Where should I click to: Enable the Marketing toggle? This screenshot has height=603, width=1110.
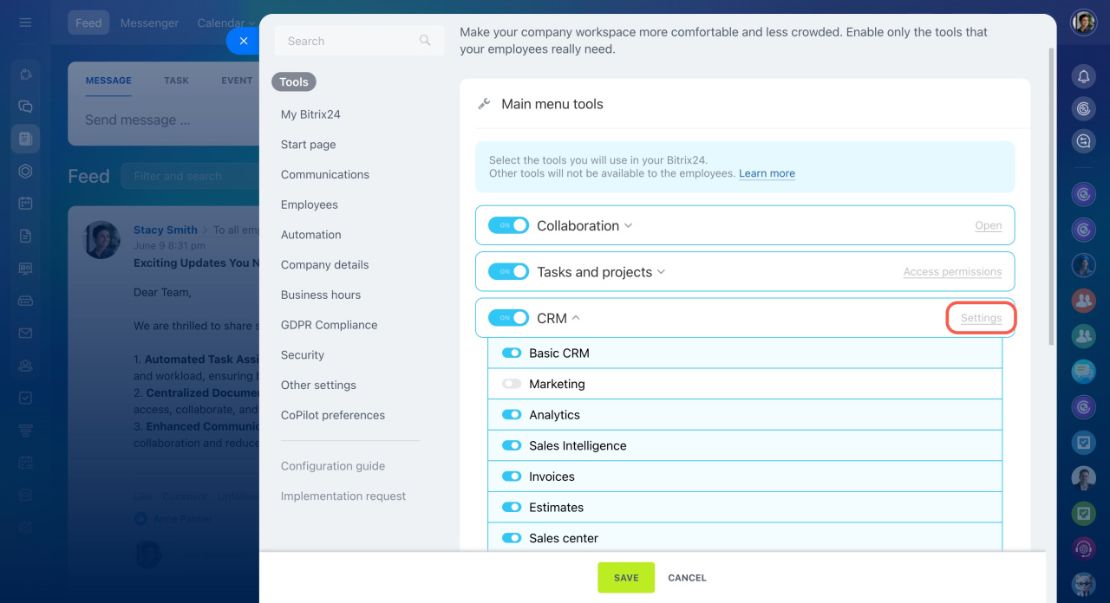click(x=511, y=384)
